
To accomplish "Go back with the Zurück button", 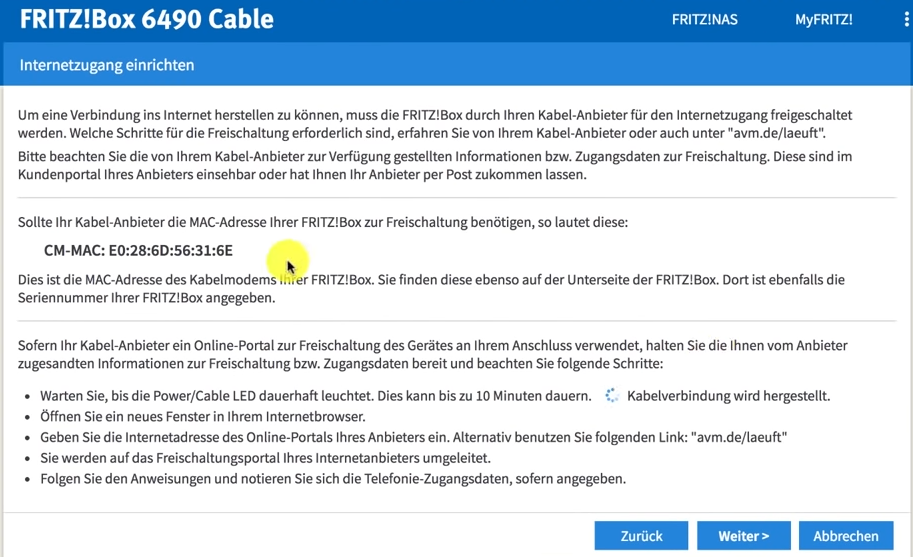I will pos(641,536).
